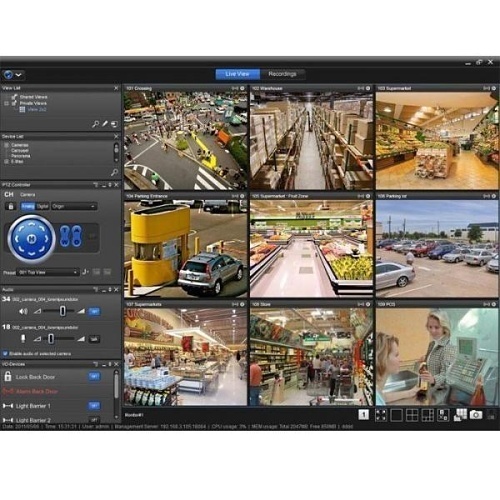Open the Origin dropdown in PTZ Controller

point(74,206)
